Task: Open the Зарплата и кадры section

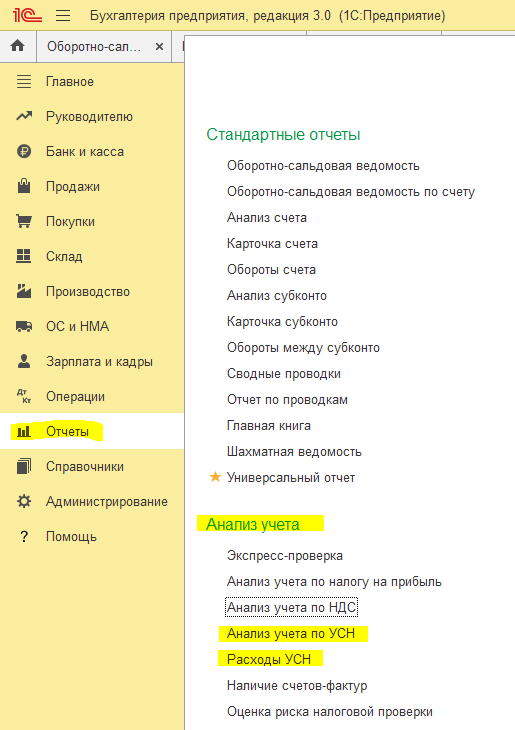Action: 99,362
